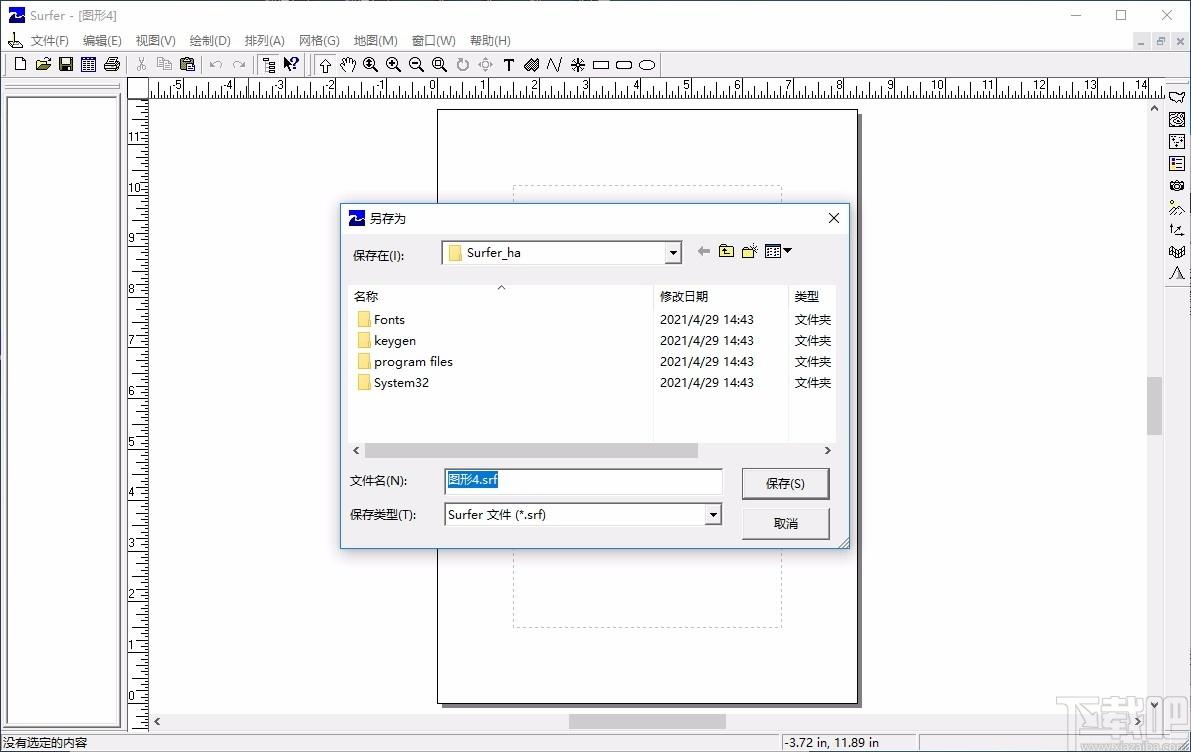The image size is (1191, 752).
Task: Click the 保存(S) button
Action: tap(785, 483)
